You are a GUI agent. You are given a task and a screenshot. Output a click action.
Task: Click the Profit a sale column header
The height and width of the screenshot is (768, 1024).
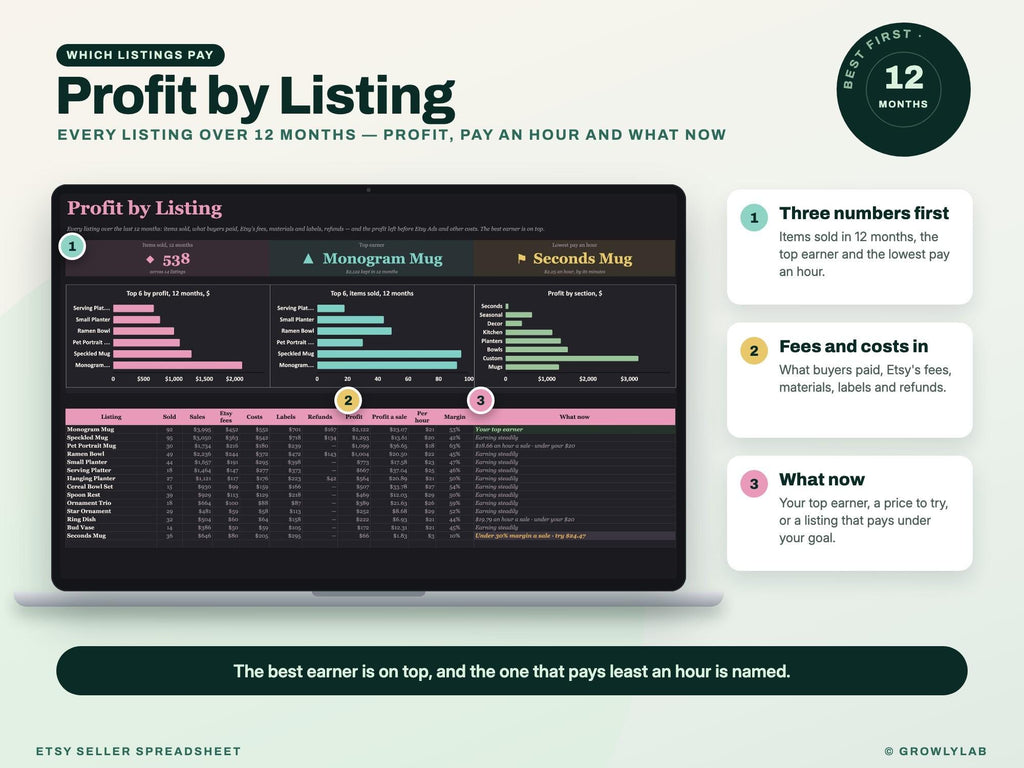389,417
